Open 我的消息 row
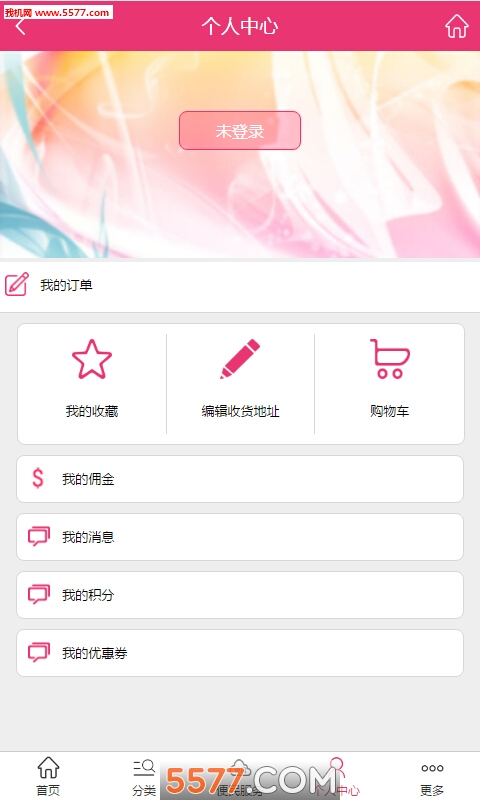The width and height of the screenshot is (480, 800). tap(240, 537)
